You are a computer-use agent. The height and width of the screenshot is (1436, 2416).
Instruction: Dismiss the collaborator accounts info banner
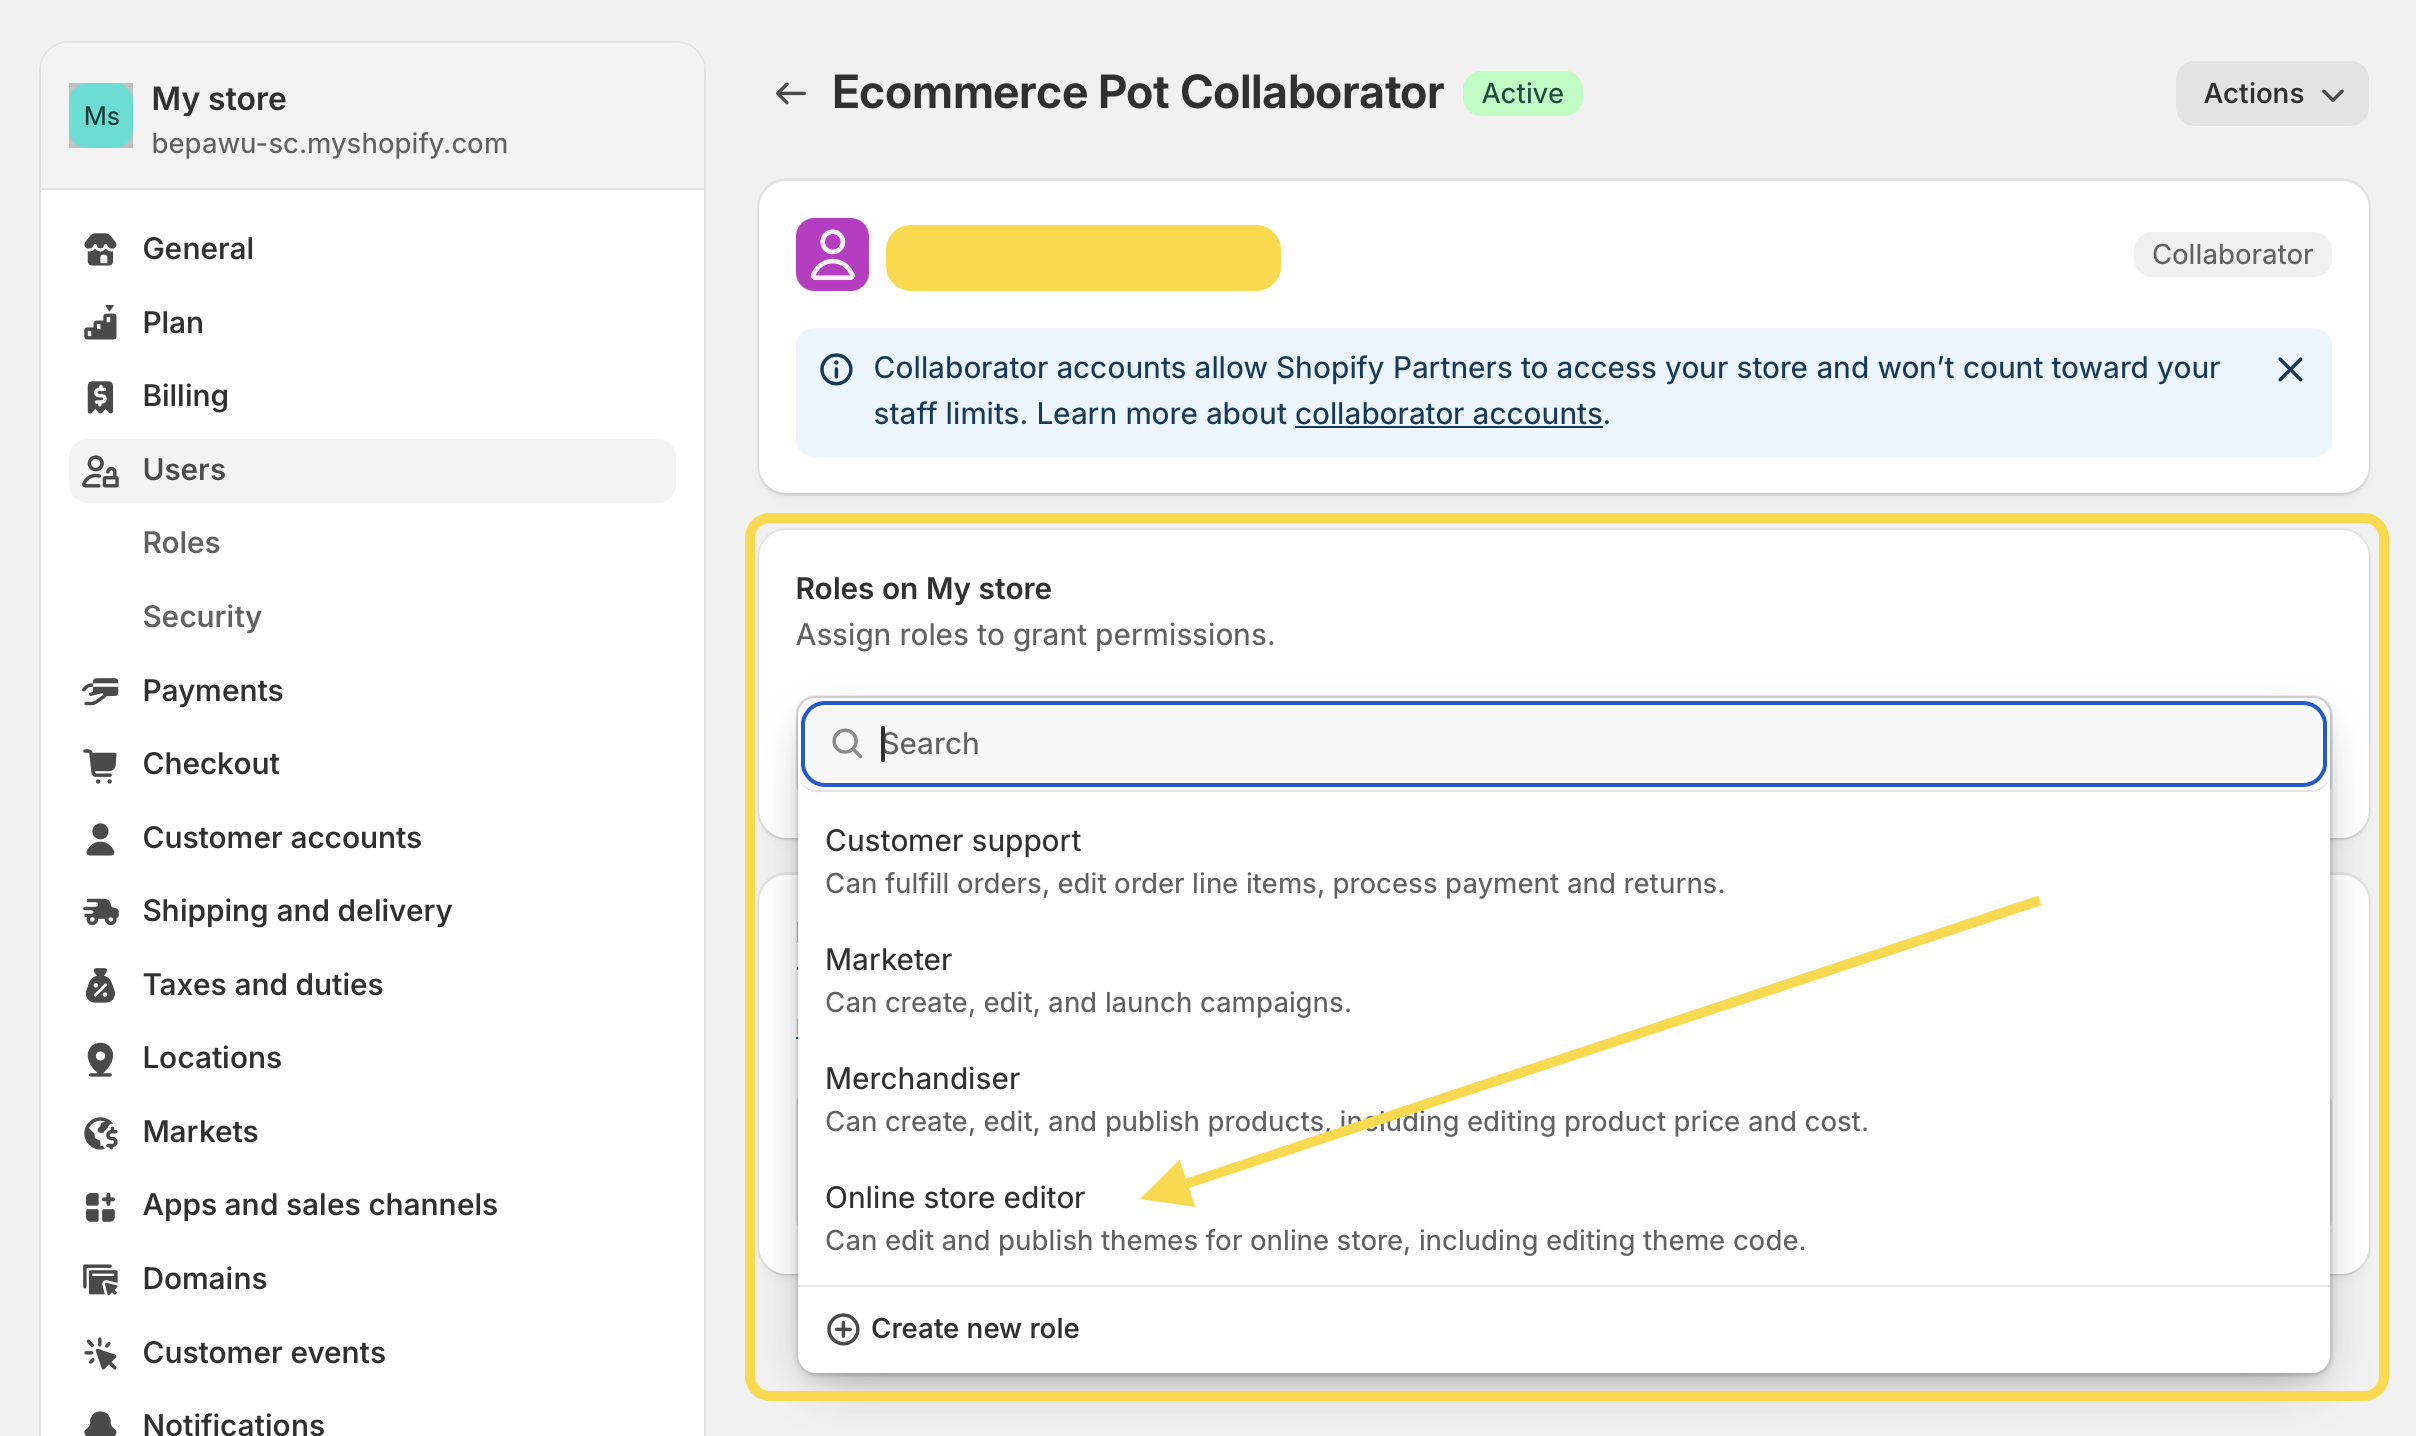pyautogui.click(x=2290, y=369)
